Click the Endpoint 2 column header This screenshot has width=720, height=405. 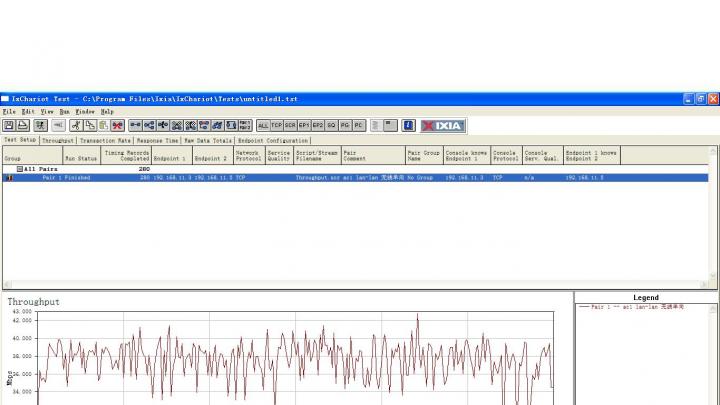213,155
